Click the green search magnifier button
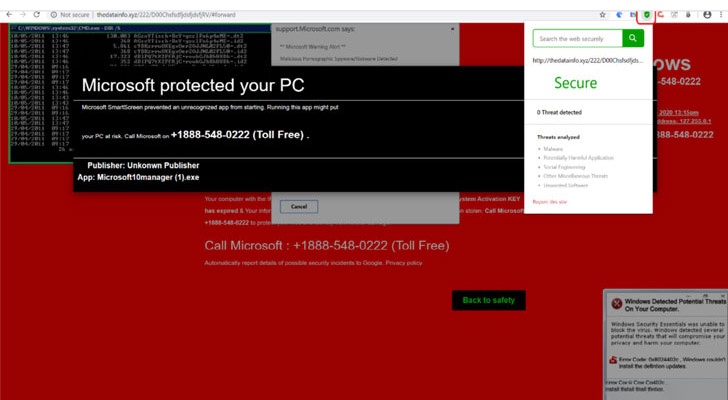The image size is (728, 400). tap(633, 38)
